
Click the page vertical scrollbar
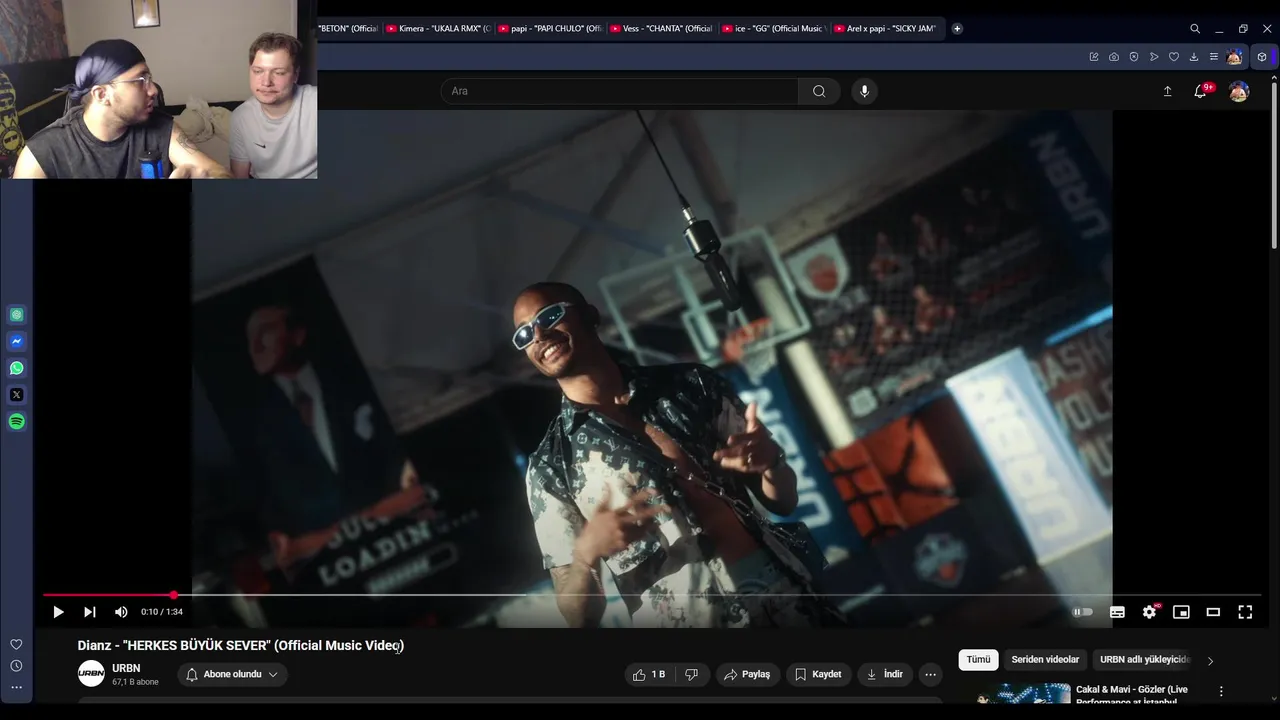tap(1274, 165)
